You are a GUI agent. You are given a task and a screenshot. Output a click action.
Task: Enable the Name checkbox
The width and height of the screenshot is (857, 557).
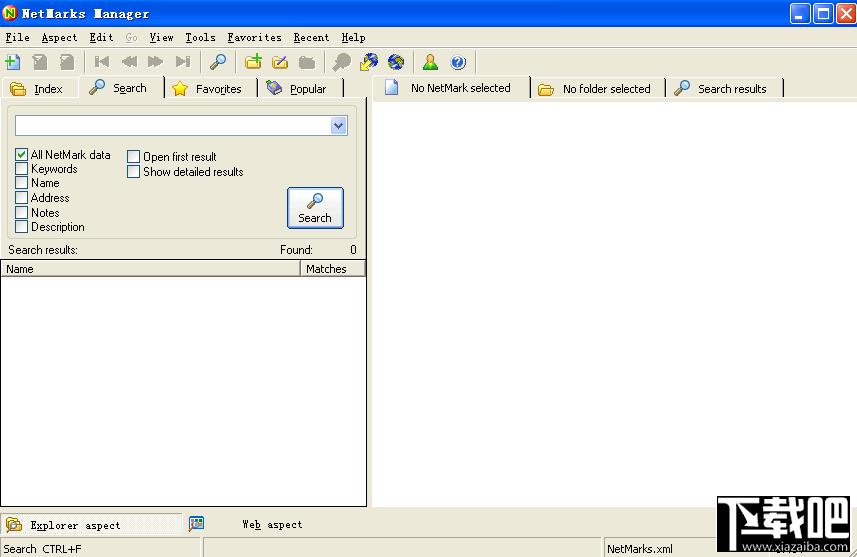(21, 183)
